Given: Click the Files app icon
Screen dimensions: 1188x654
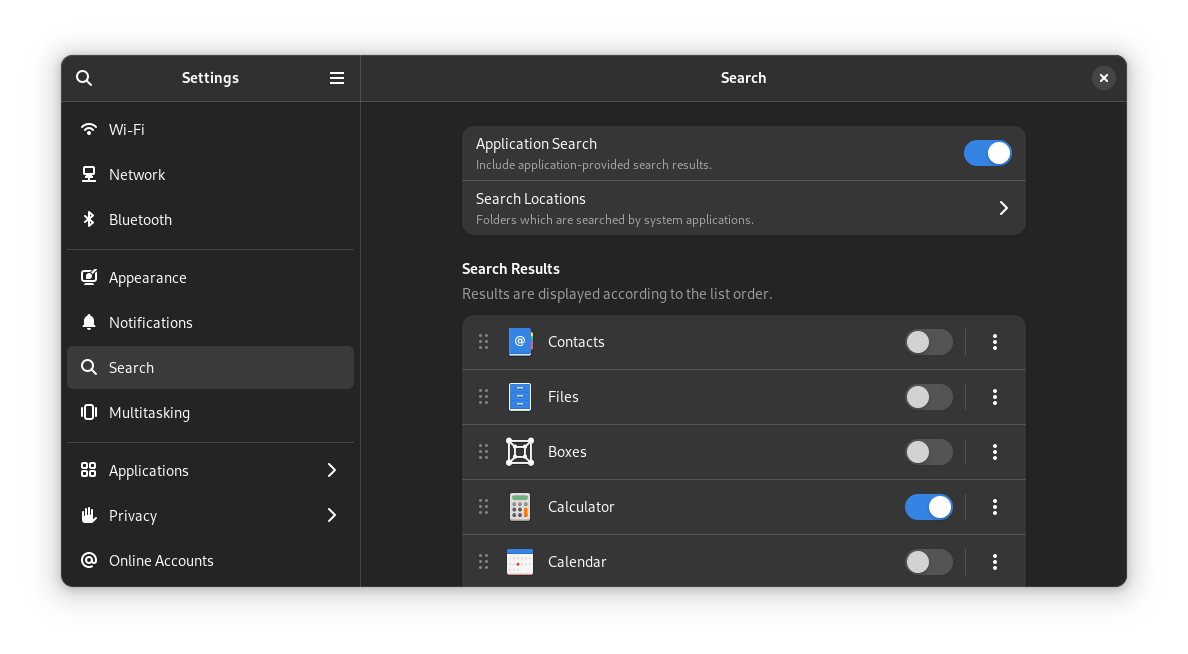Looking at the screenshot, I should [x=519, y=396].
